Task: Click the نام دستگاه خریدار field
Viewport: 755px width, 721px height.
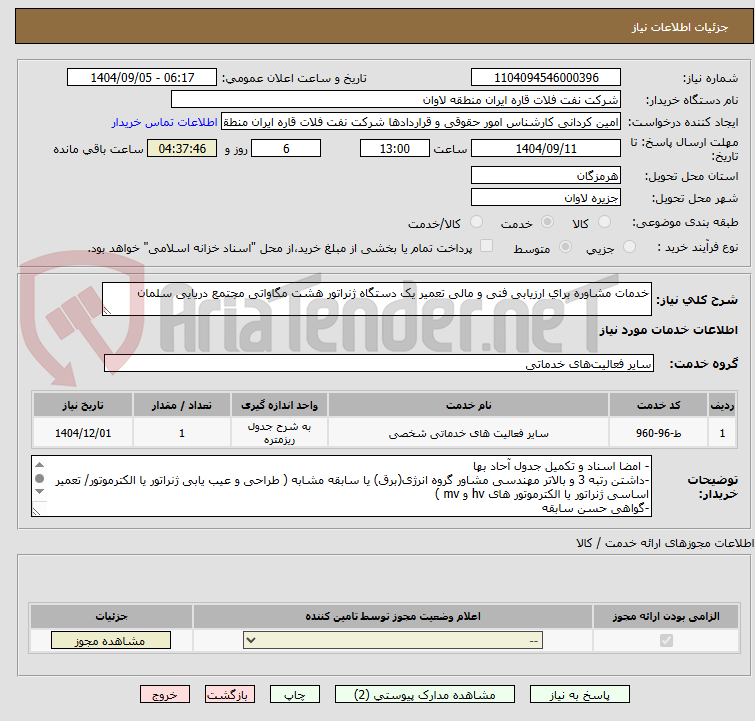Action: [x=396, y=100]
